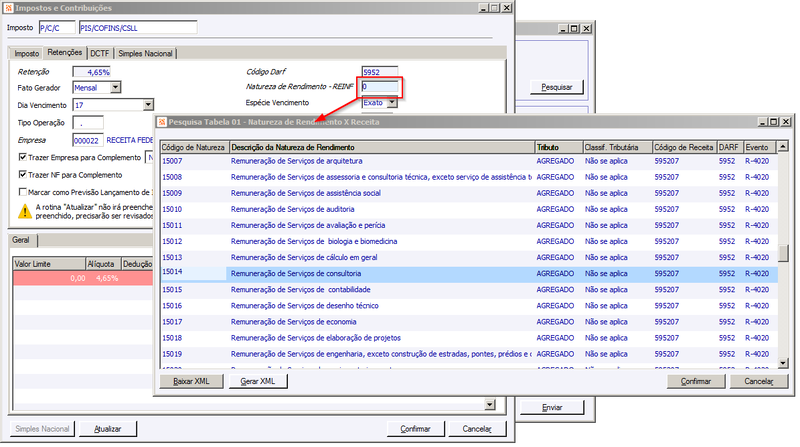This screenshot has height=447, width=800.
Task: Click the Tipo Operação field
Action: click(x=88, y=122)
